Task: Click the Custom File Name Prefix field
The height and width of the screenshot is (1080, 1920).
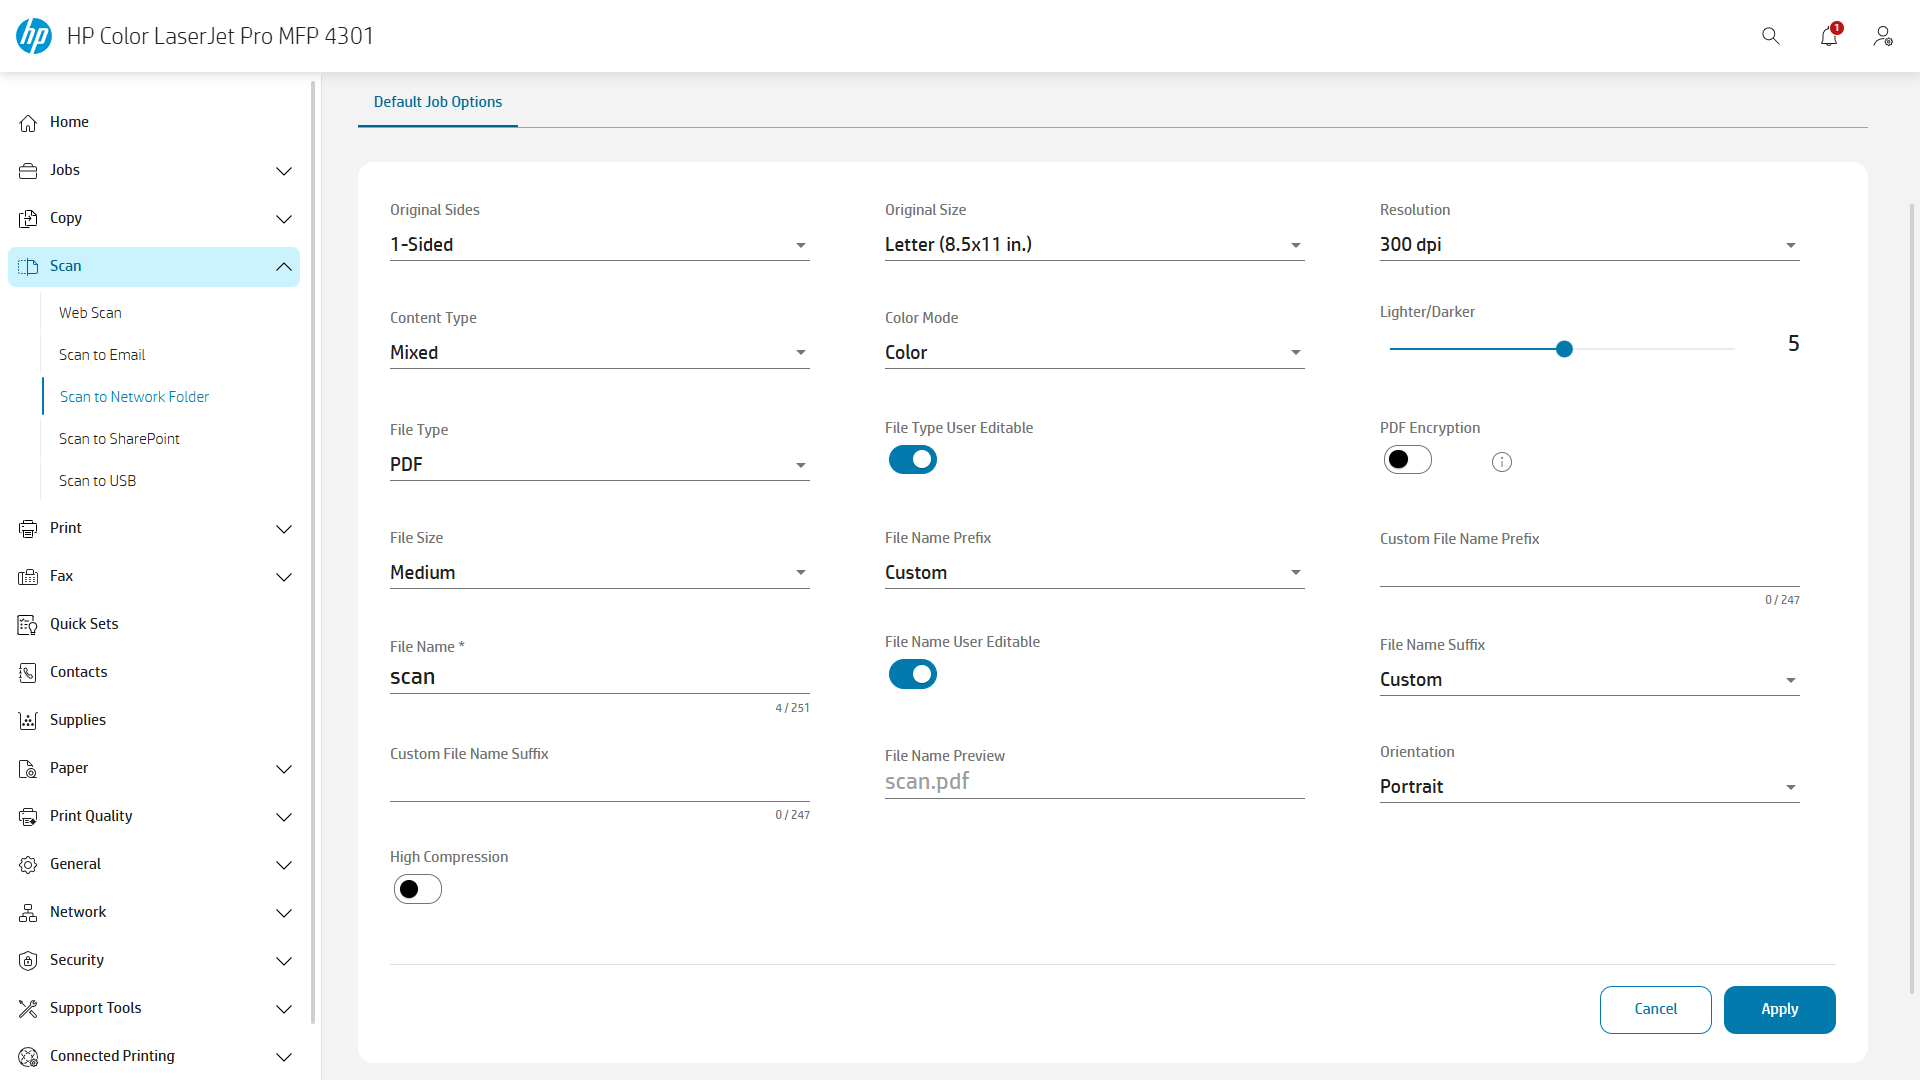Action: (x=1589, y=570)
